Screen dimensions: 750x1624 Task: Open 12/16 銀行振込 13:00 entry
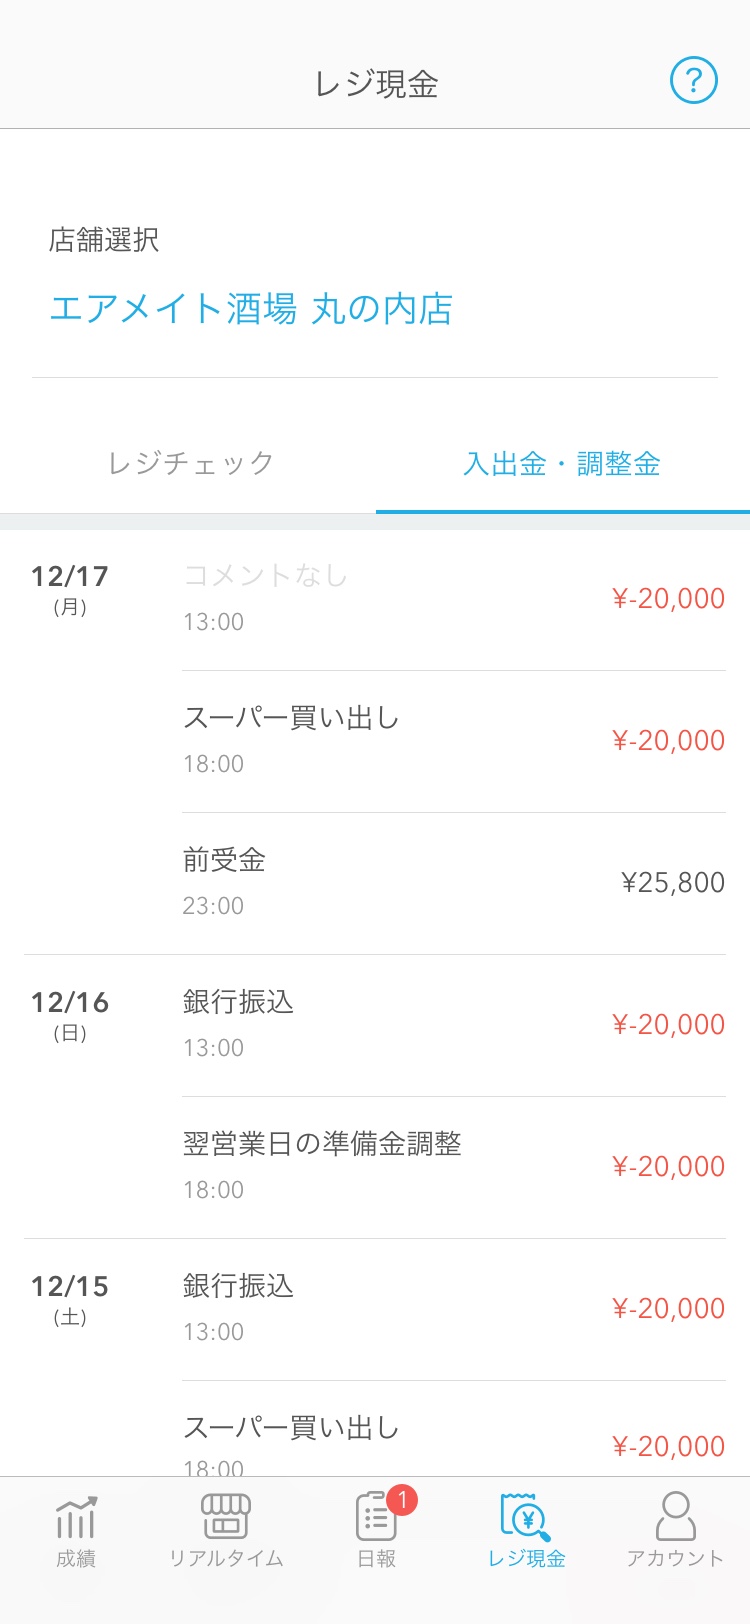(454, 1025)
